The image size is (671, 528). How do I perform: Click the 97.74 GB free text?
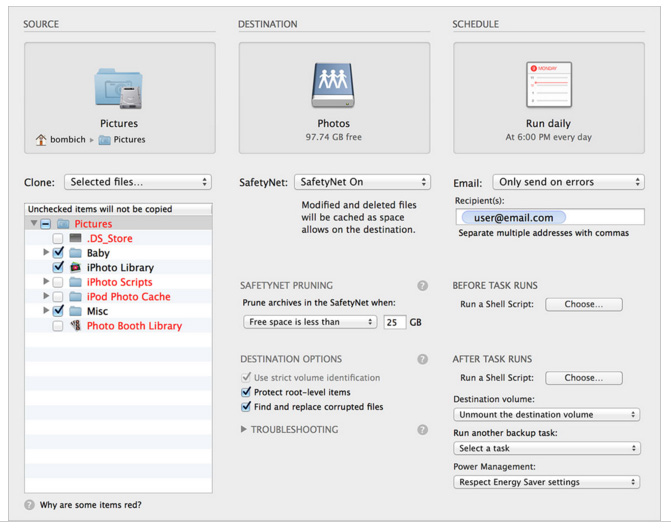coord(333,137)
